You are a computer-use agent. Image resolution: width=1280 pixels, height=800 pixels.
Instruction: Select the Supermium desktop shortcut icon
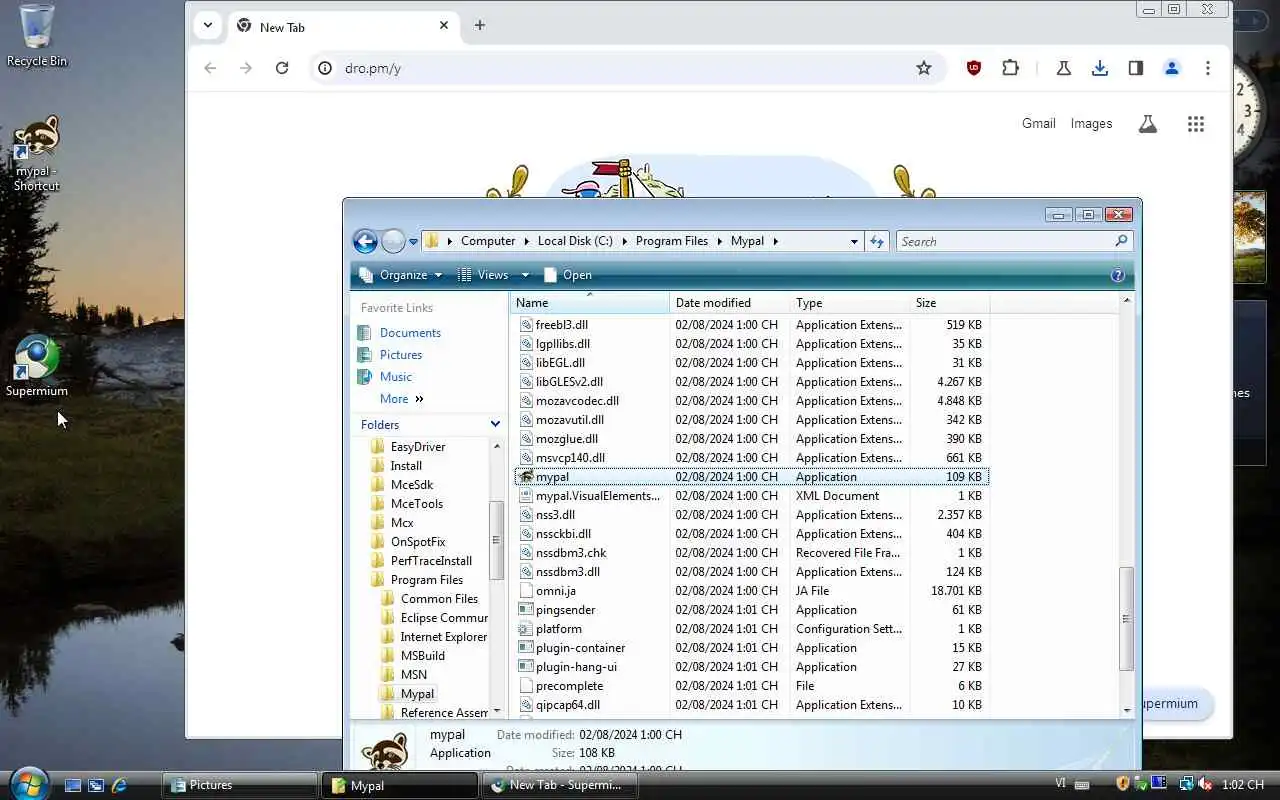(x=37, y=366)
